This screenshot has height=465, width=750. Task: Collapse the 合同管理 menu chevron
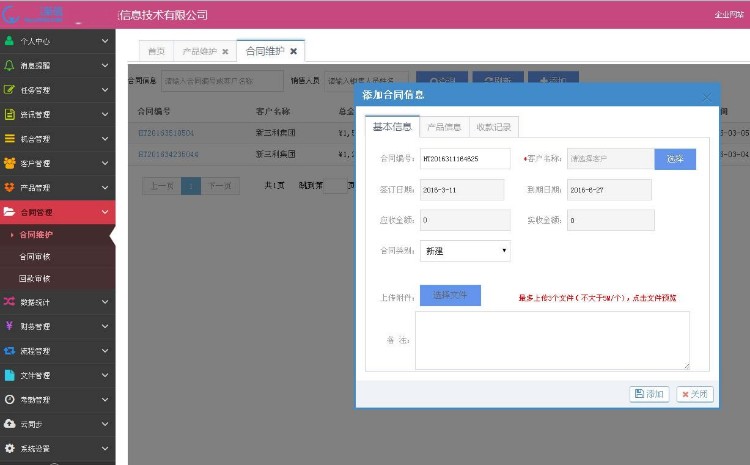pyautogui.click(x=105, y=211)
